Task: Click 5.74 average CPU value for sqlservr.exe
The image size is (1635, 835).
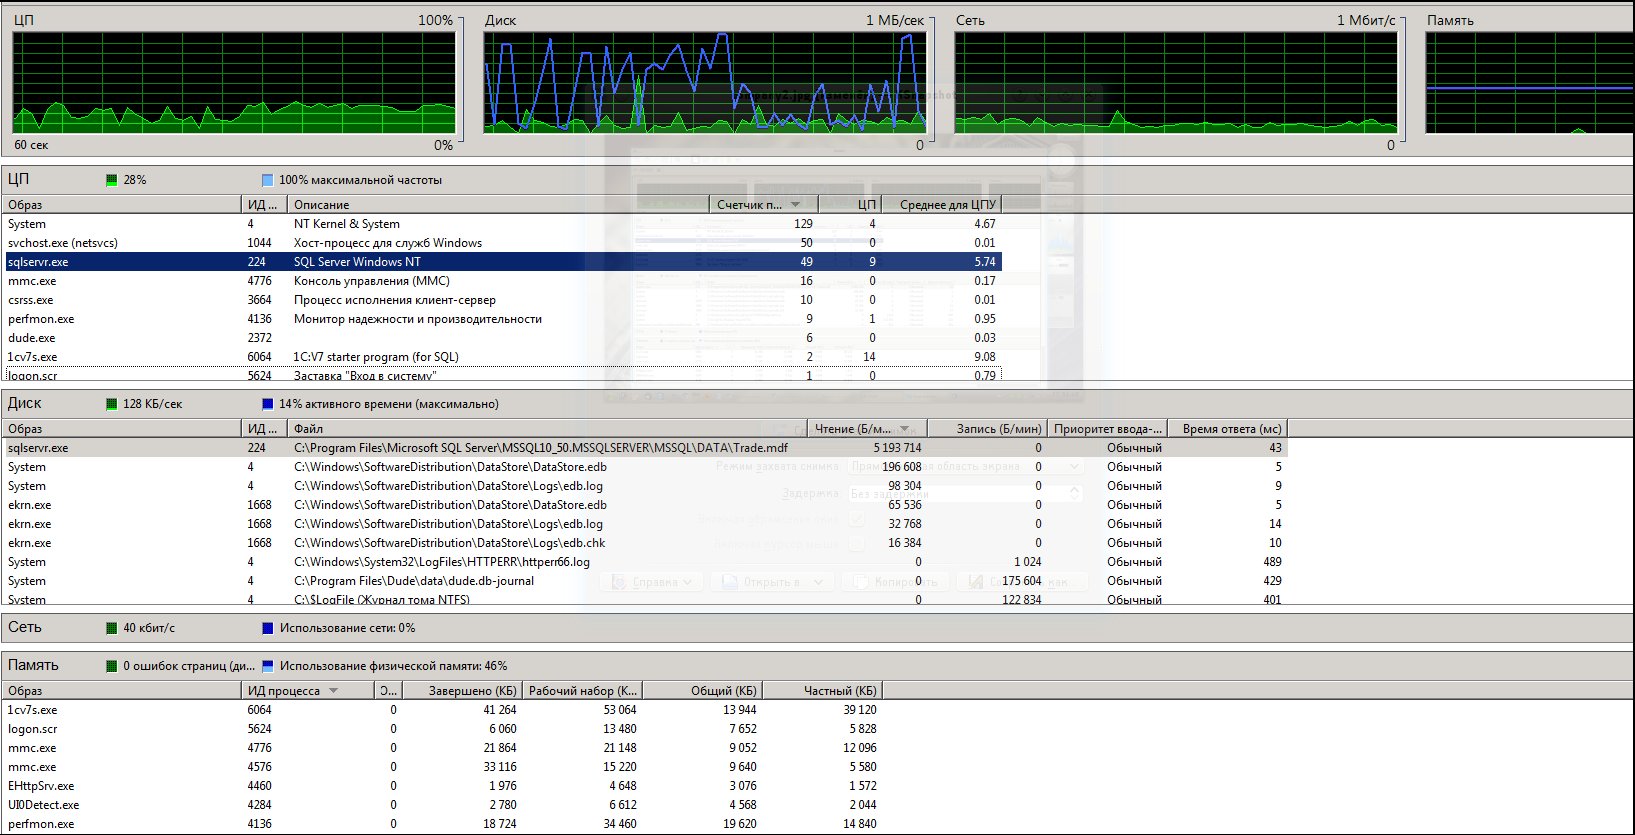Action: [x=985, y=262]
